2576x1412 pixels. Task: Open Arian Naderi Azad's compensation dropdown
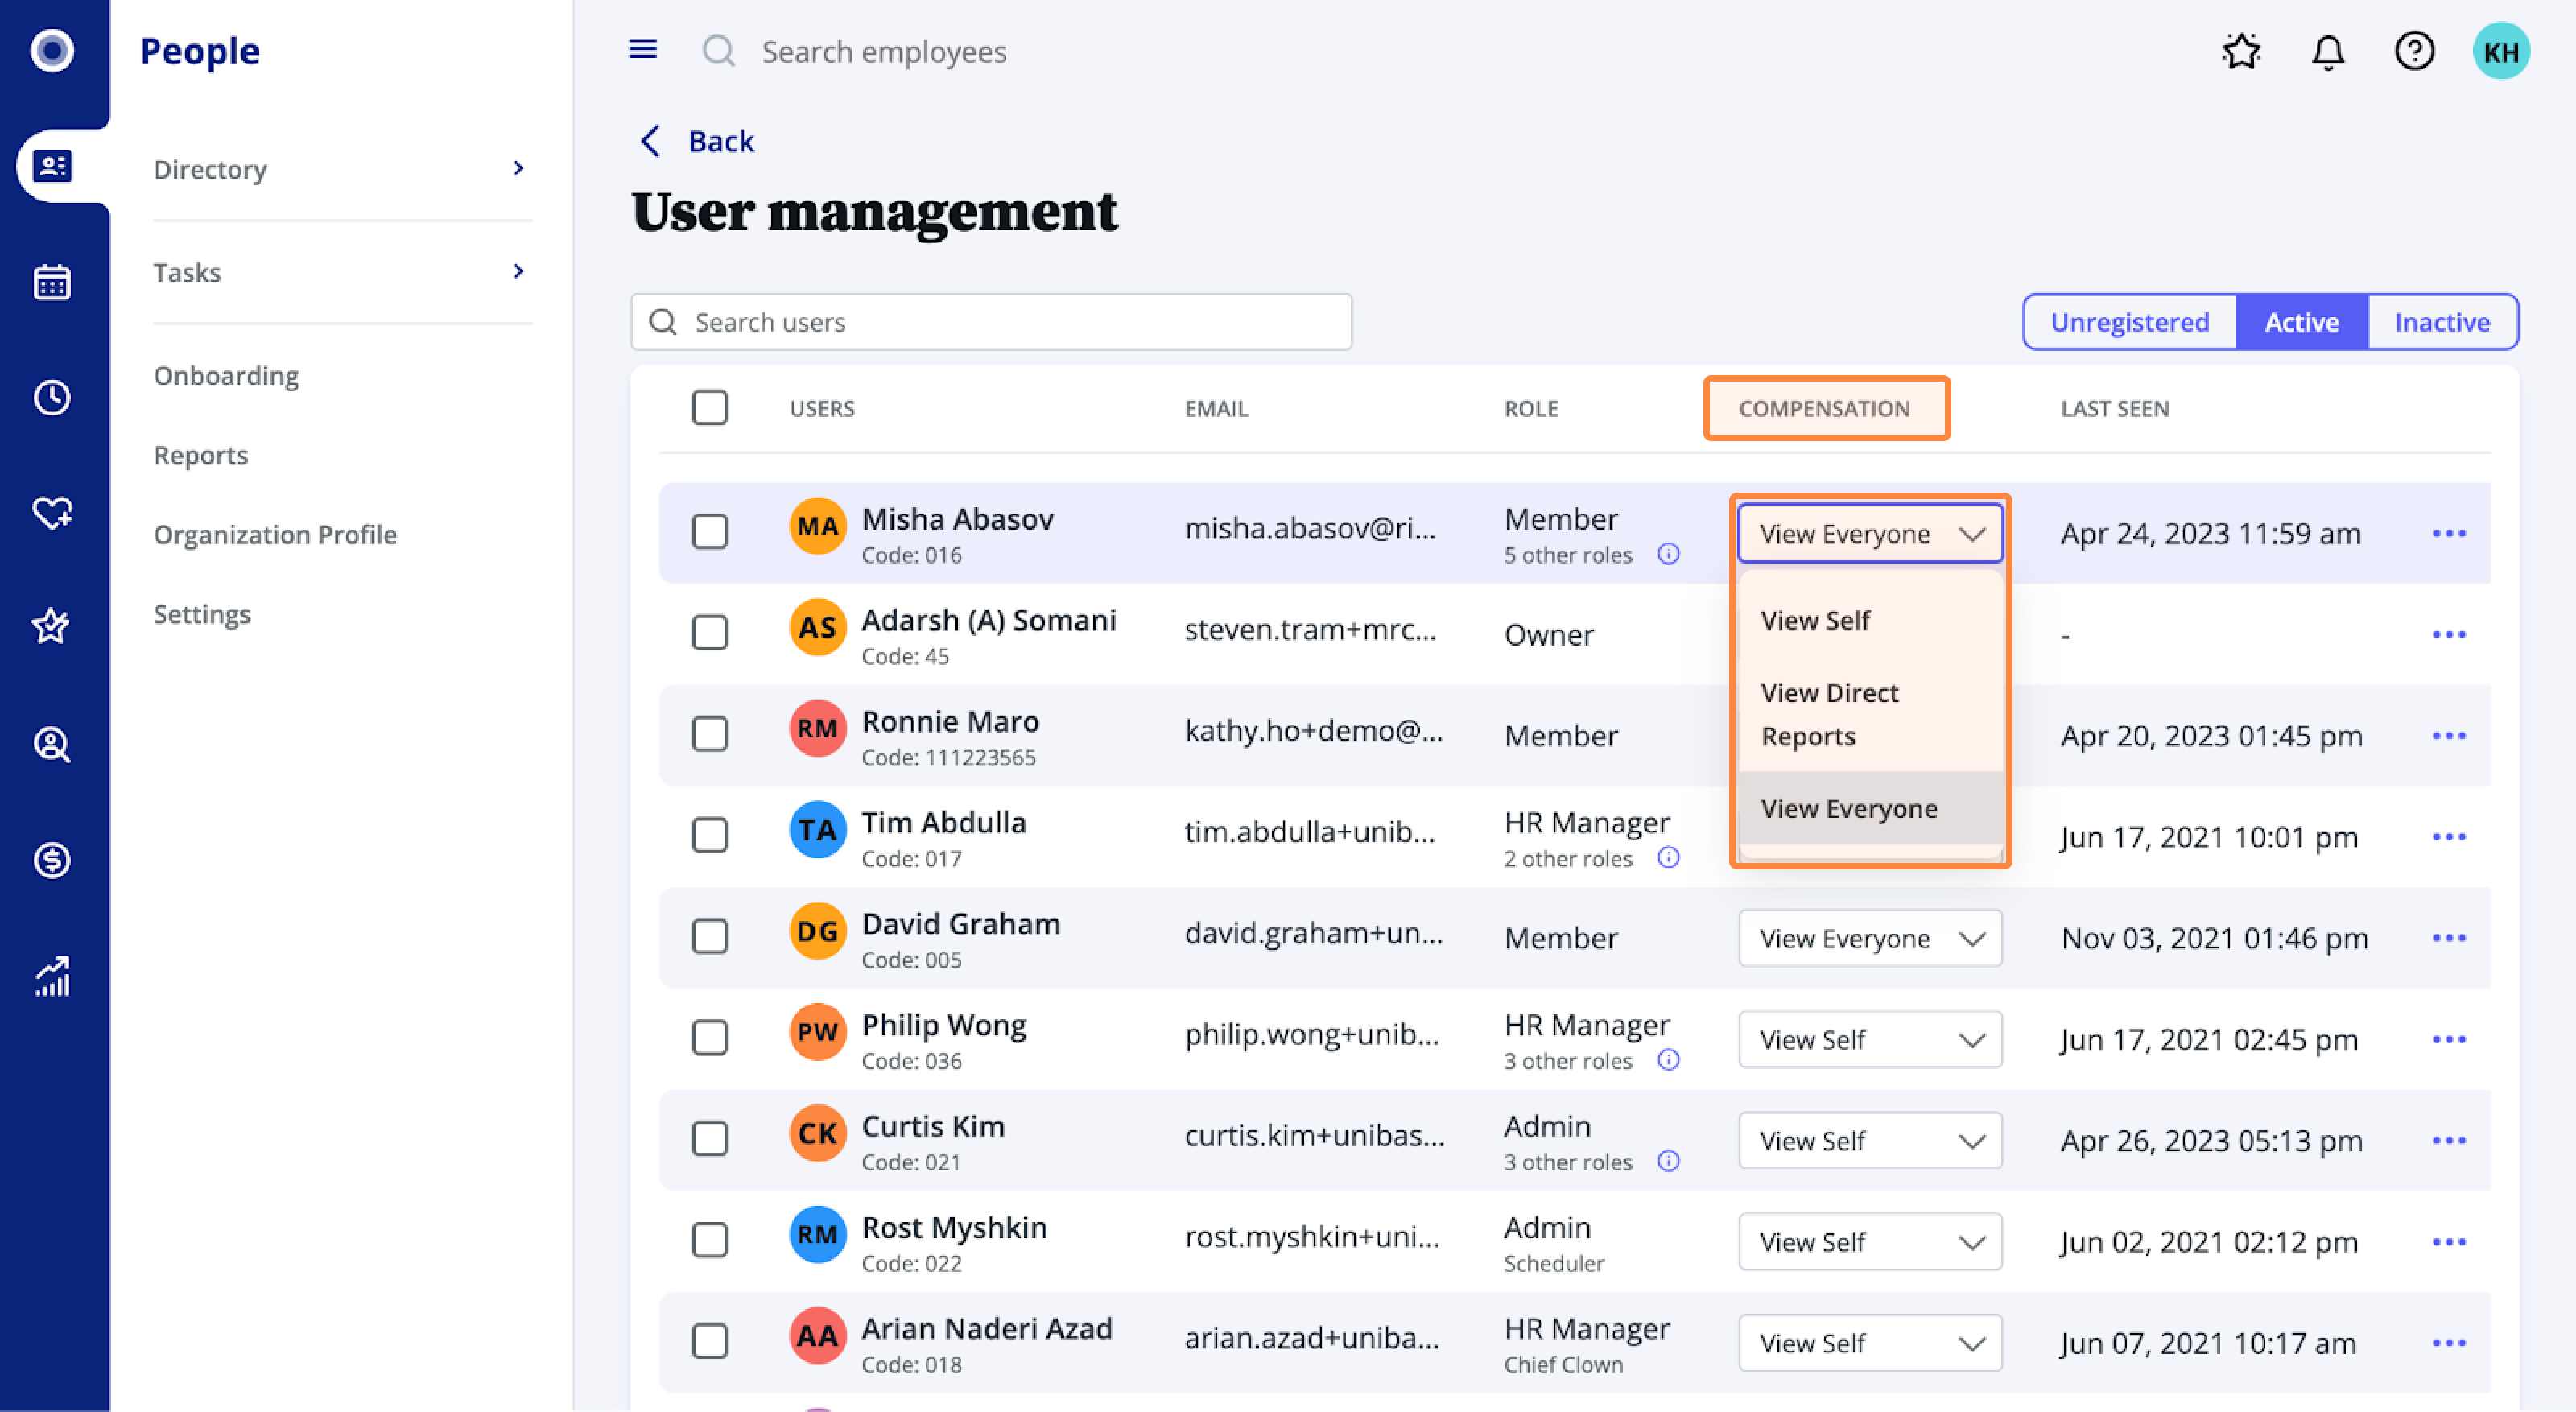pos(1870,1342)
